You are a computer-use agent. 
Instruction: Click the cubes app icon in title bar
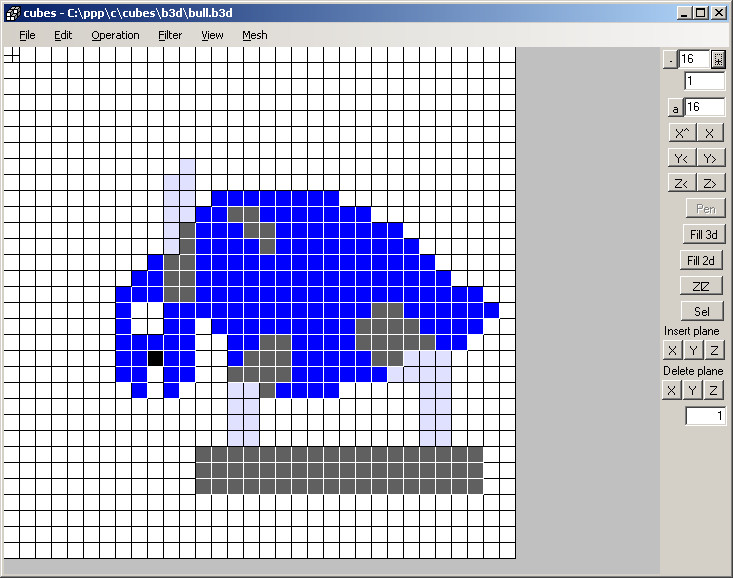point(13,13)
